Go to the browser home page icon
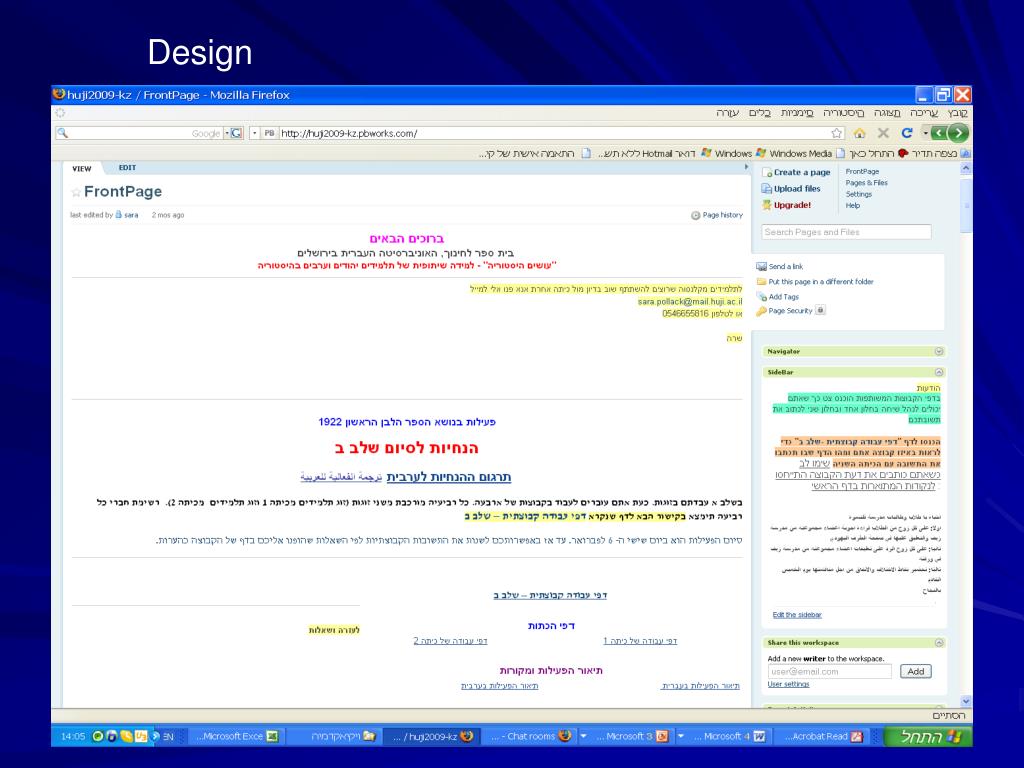Screen dimensions: 1024x768 (x=859, y=133)
